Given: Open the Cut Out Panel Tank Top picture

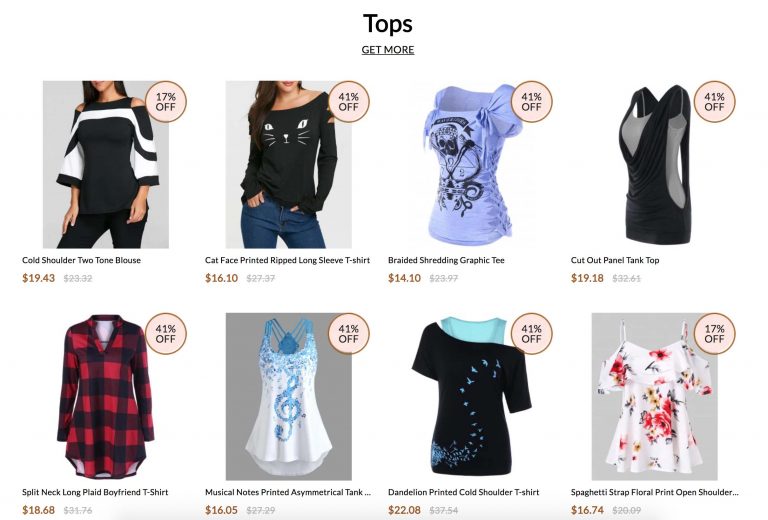Looking at the screenshot, I should click(x=654, y=165).
